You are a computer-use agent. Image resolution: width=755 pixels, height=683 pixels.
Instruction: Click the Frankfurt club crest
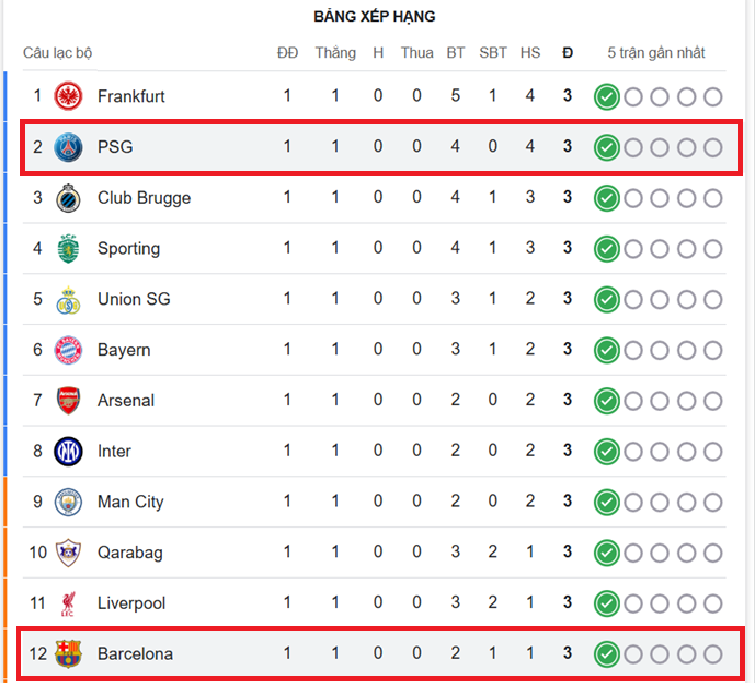pyautogui.click(x=68, y=96)
